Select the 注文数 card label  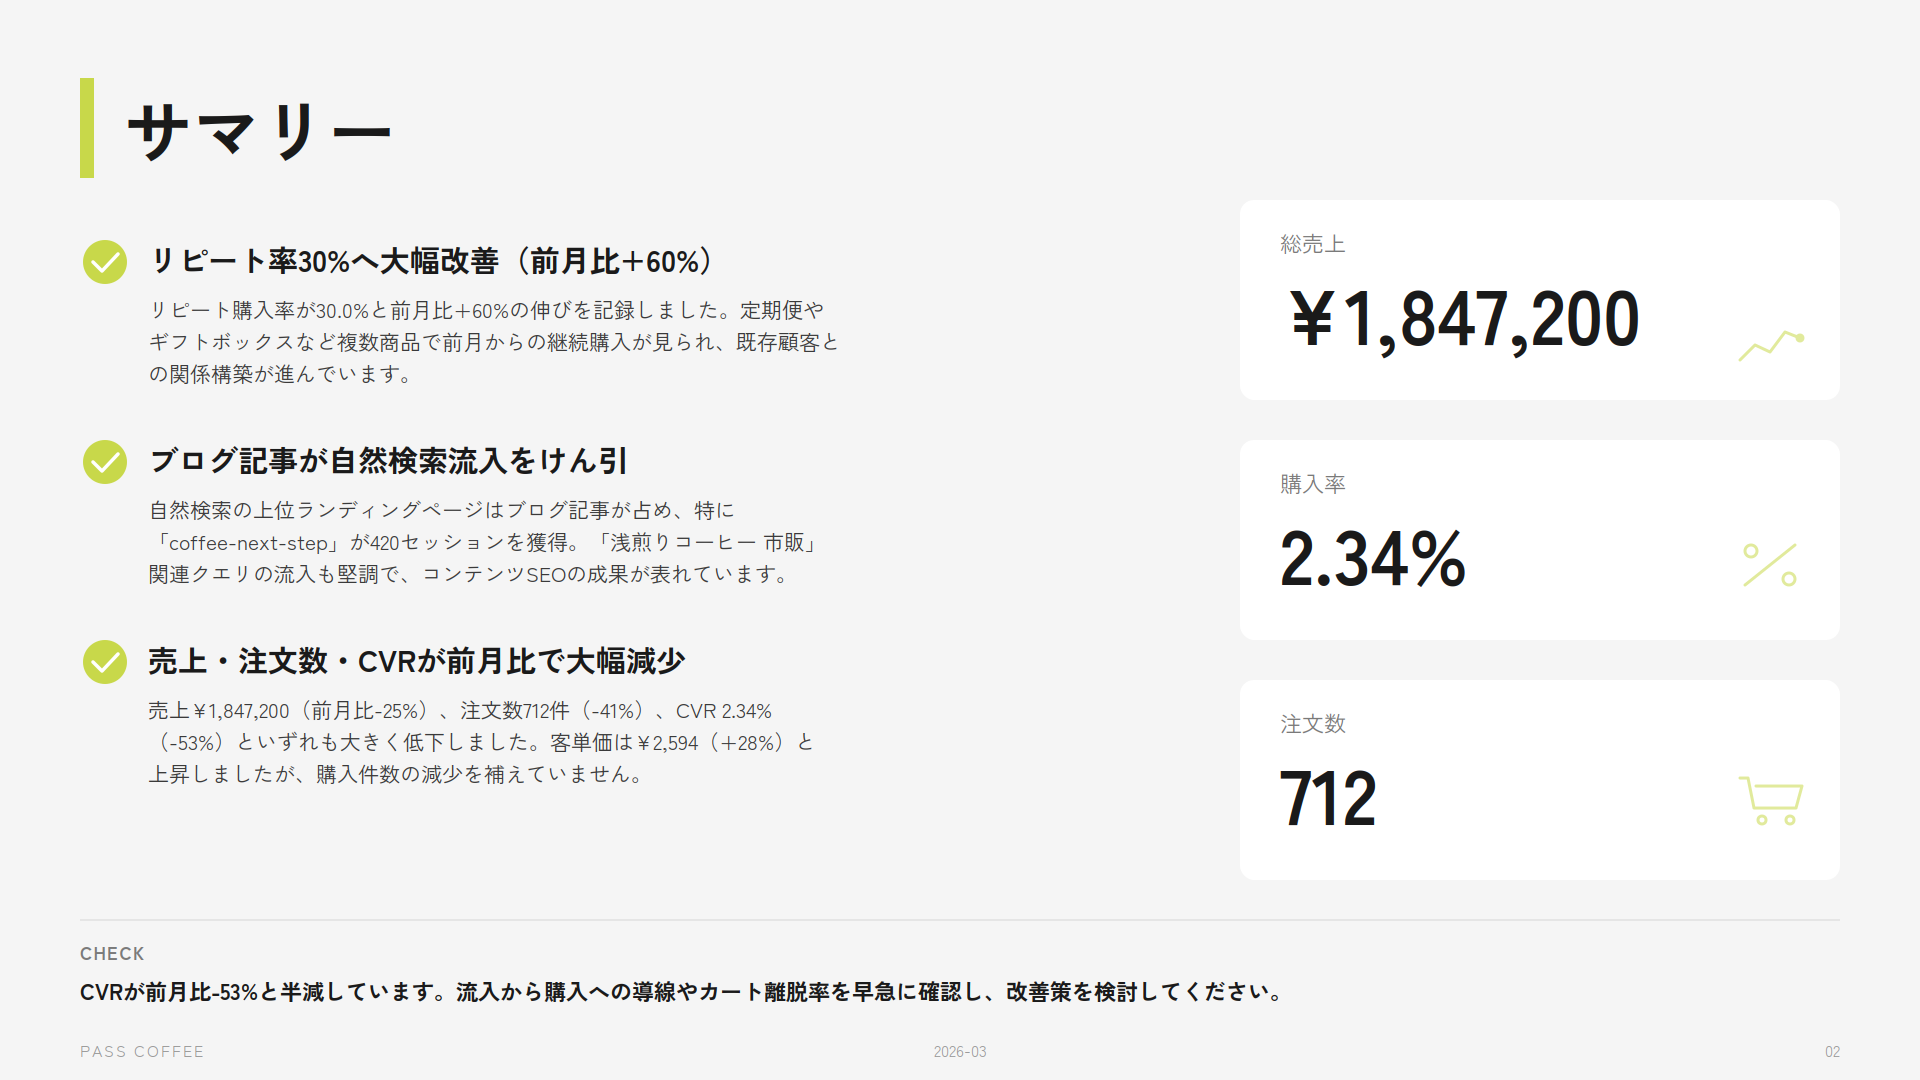1313,724
